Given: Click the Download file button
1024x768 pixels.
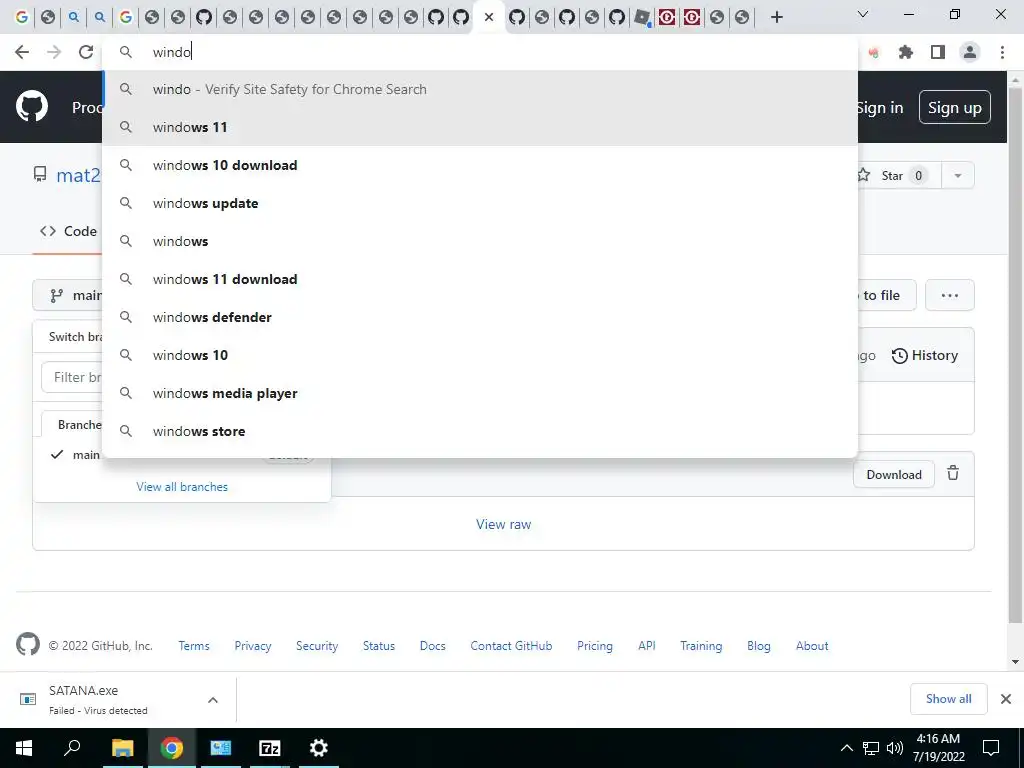Looking at the screenshot, I should click(894, 475).
